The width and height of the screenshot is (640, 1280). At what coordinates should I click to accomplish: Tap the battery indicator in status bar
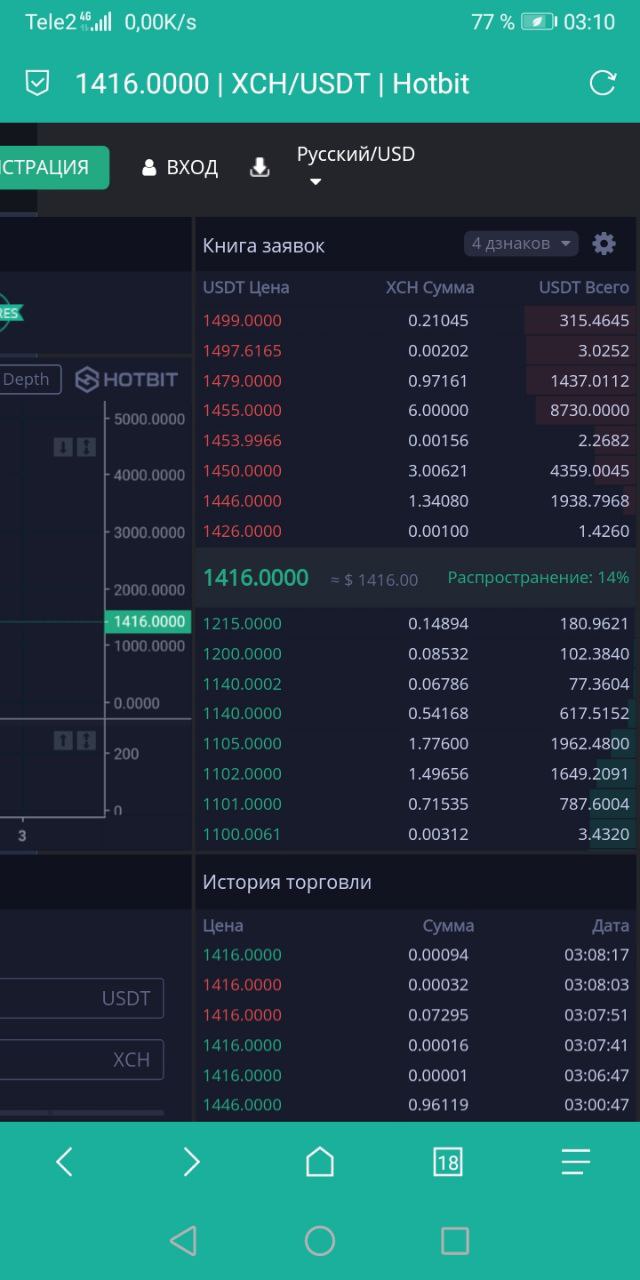(538, 22)
